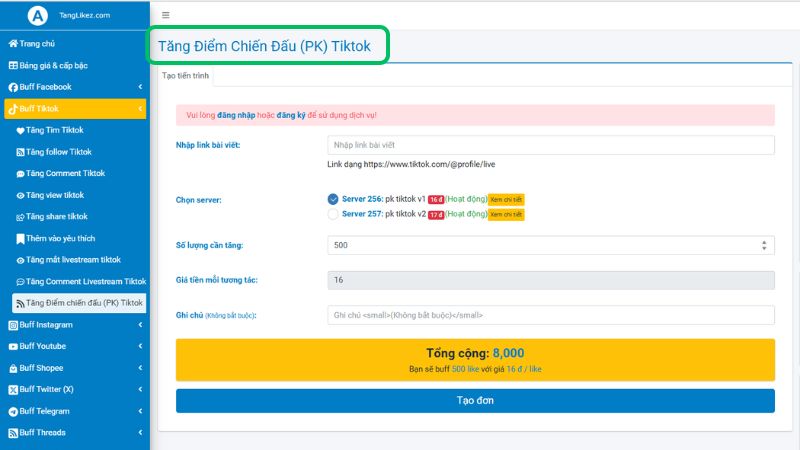
Task: Click the home icon beside Trang chủ
Action: click(x=13, y=44)
